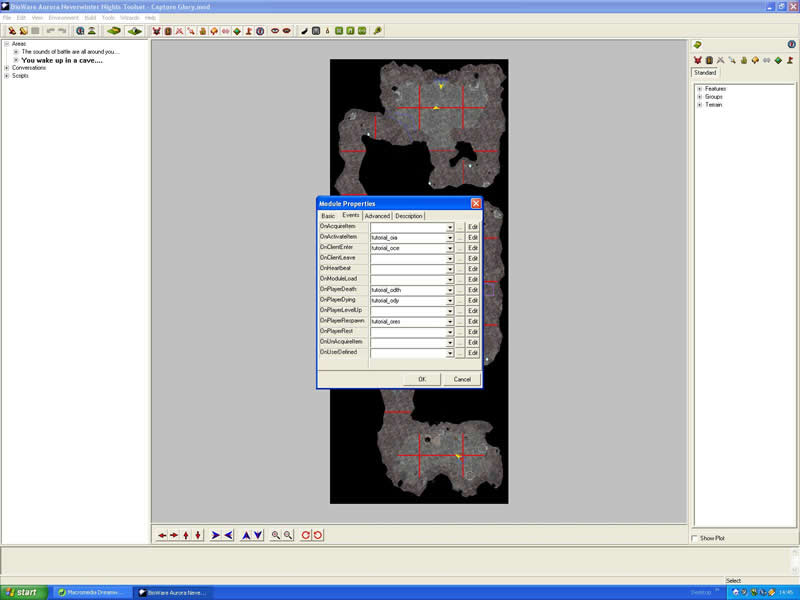Click the merchant bag icon in the top toolbar
Screen dimensions: 800x600
pos(203,31)
